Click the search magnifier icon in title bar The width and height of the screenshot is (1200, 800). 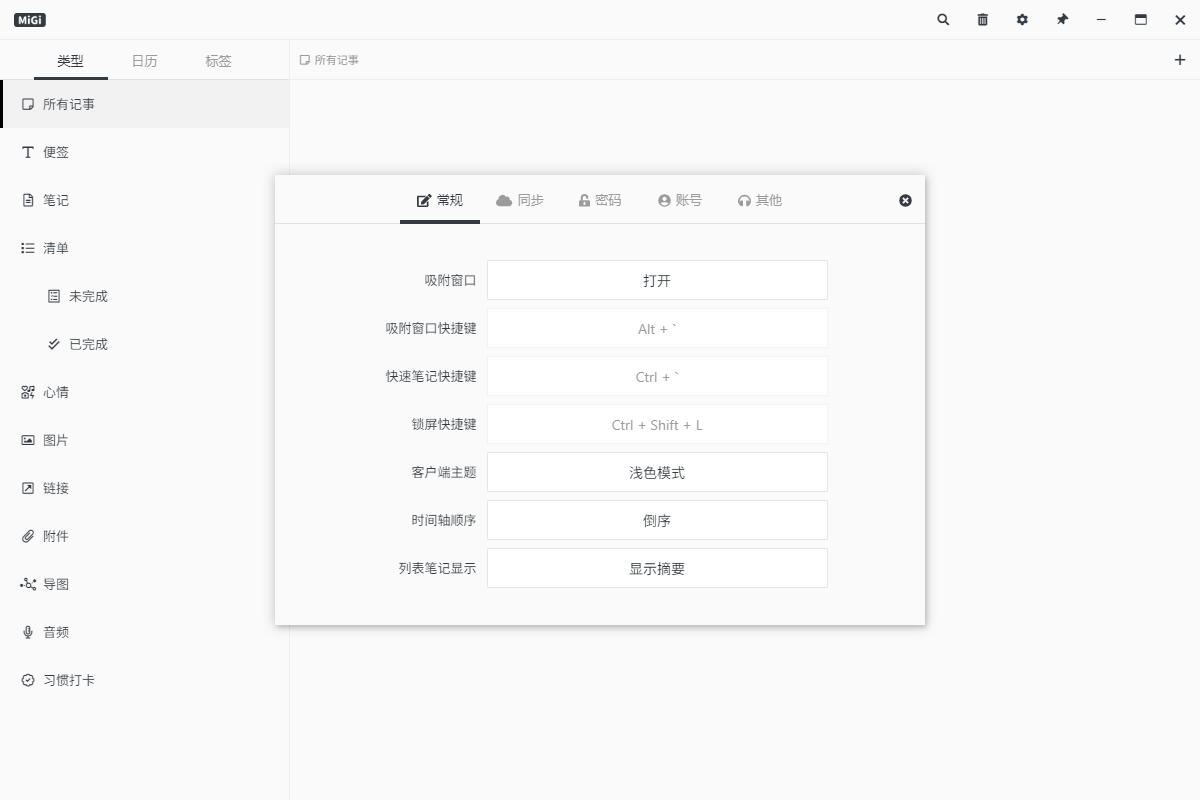point(943,20)
